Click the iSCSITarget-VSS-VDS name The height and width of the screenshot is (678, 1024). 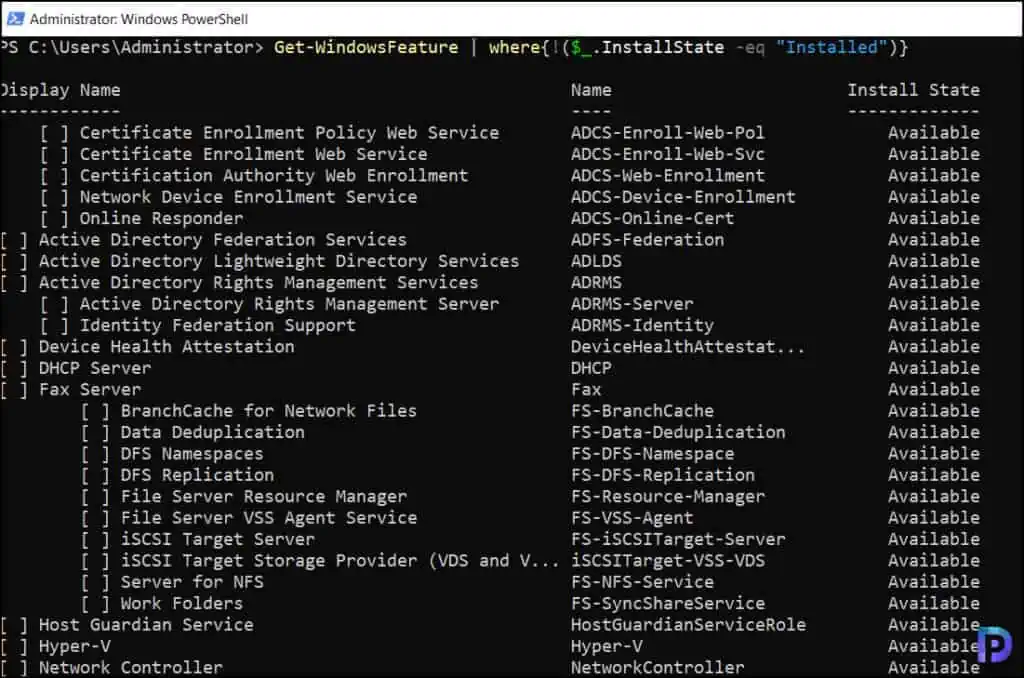667,561
